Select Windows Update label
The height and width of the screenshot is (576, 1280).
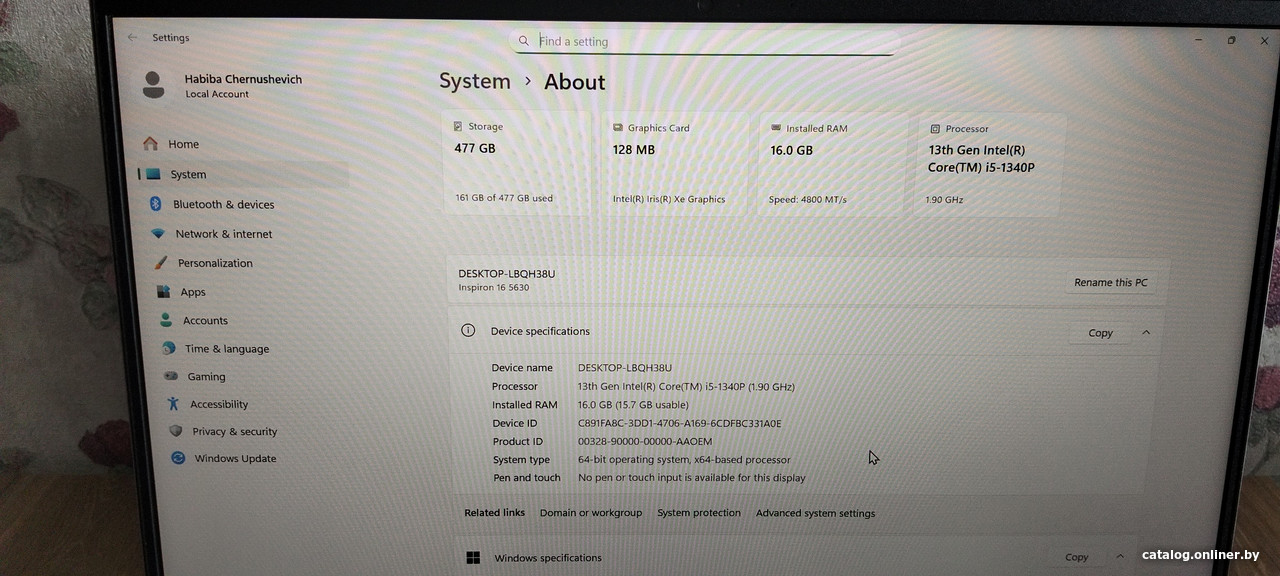click(x=235, y=458)
